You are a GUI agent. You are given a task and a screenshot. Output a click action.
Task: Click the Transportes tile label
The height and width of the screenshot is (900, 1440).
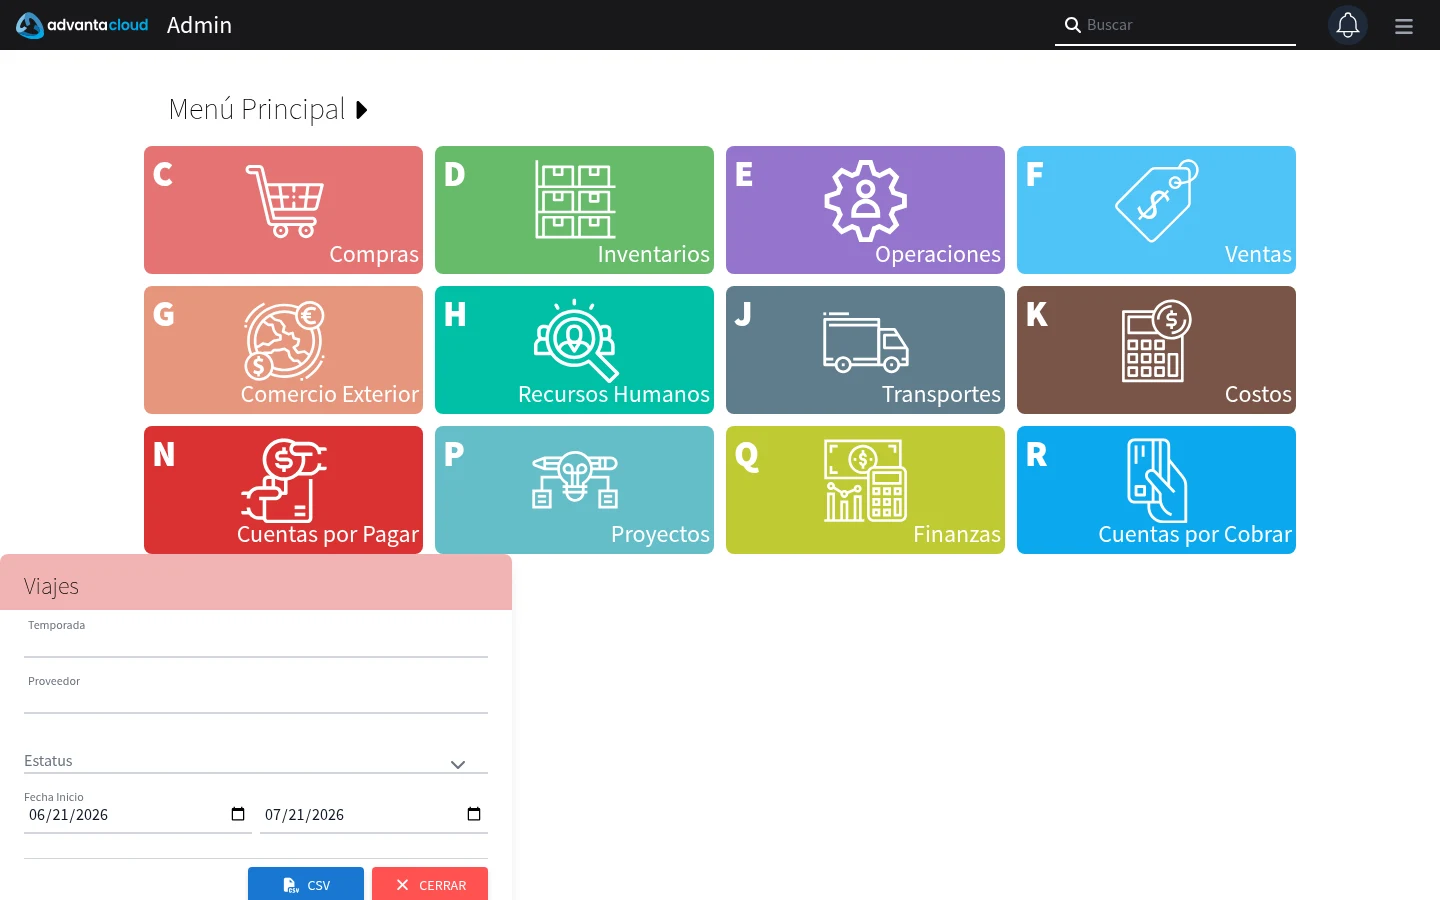coord(941,394)
